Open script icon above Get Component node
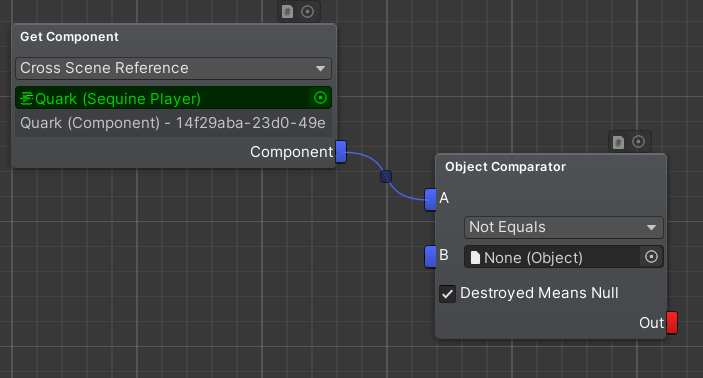703x378 pixels. pyautogui.click(x=287, y=12)
